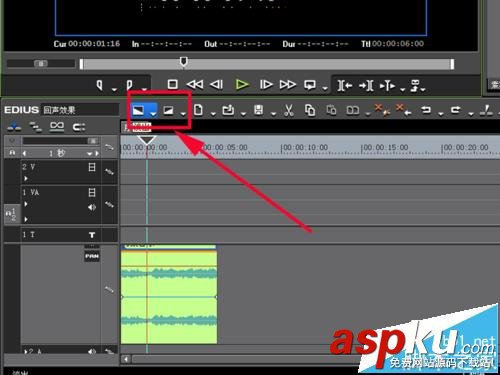
Task: Click the timeline ruler at 00:00:10:00
Action: coord(304,147)
